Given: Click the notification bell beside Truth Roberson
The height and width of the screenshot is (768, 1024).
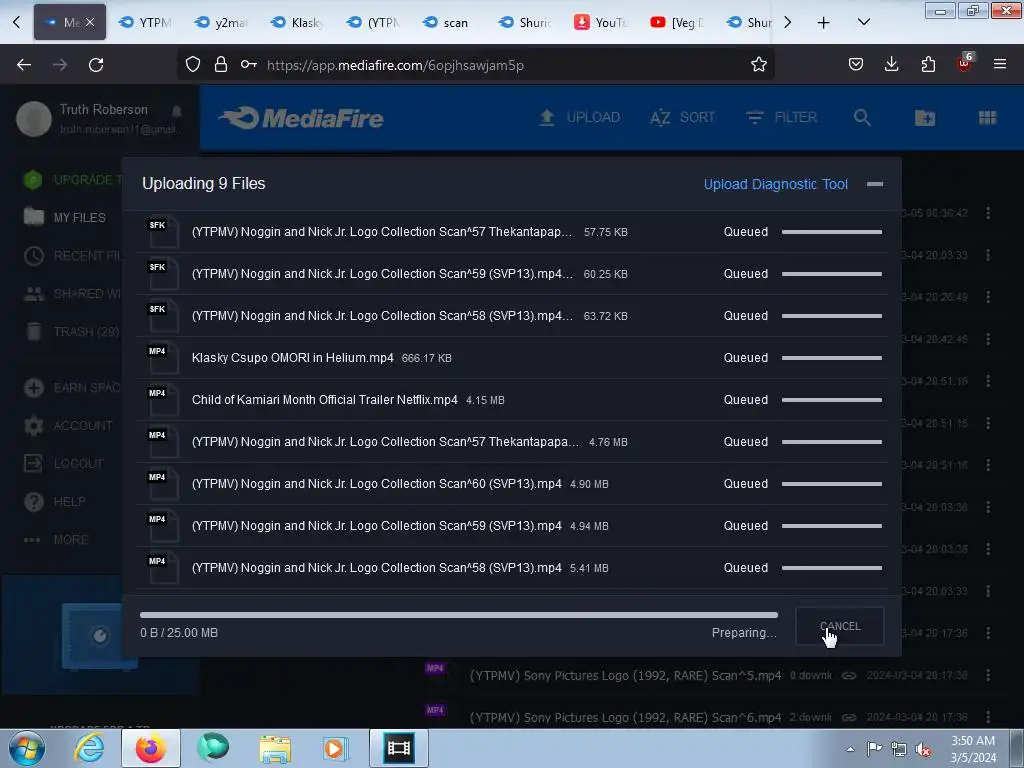Looking at the screenshot, I should (x=177, y=111).
